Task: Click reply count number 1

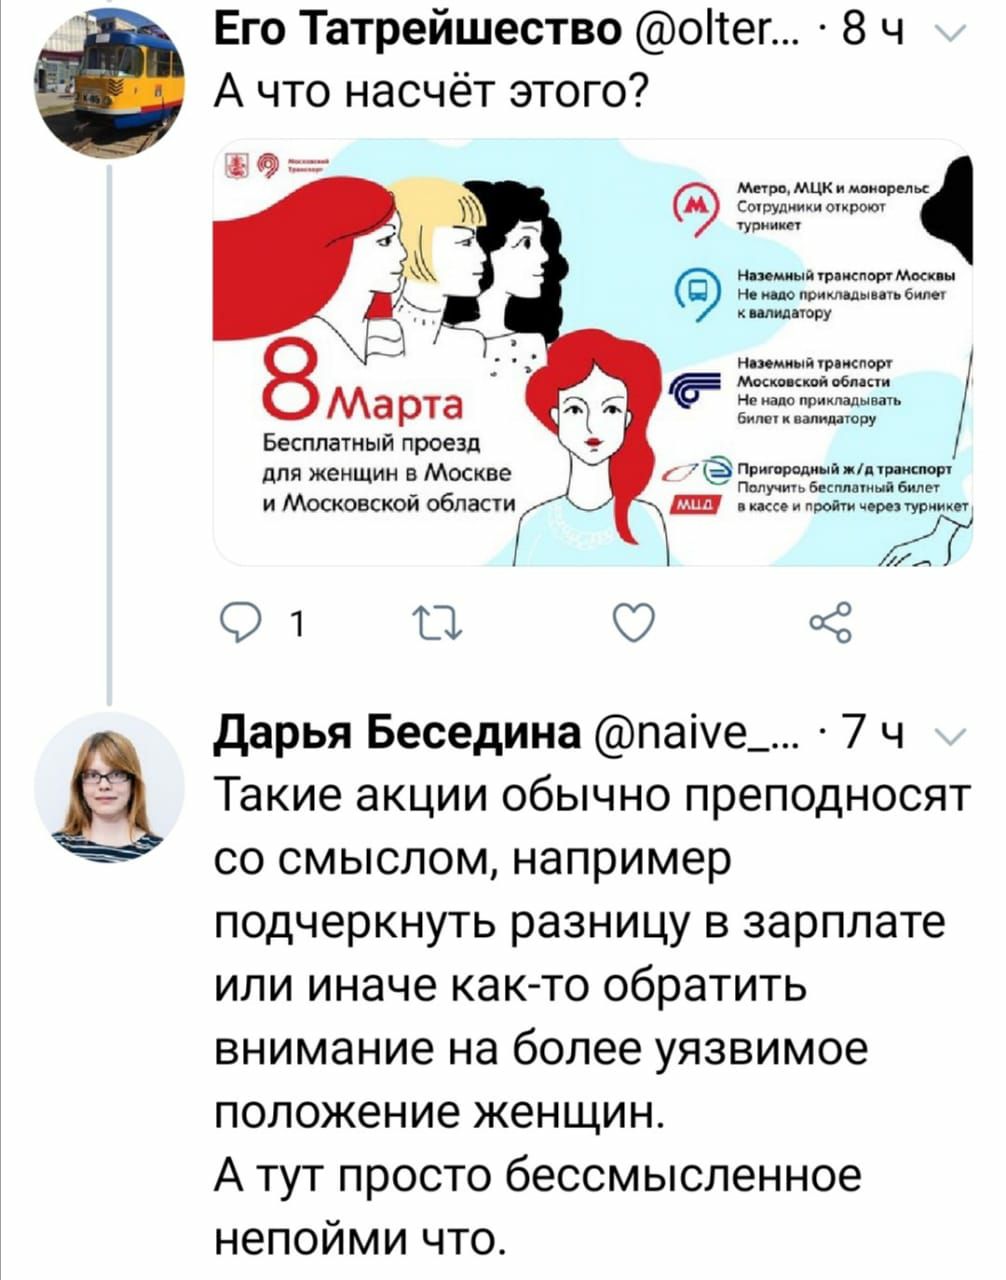Action: pos(294,627)
